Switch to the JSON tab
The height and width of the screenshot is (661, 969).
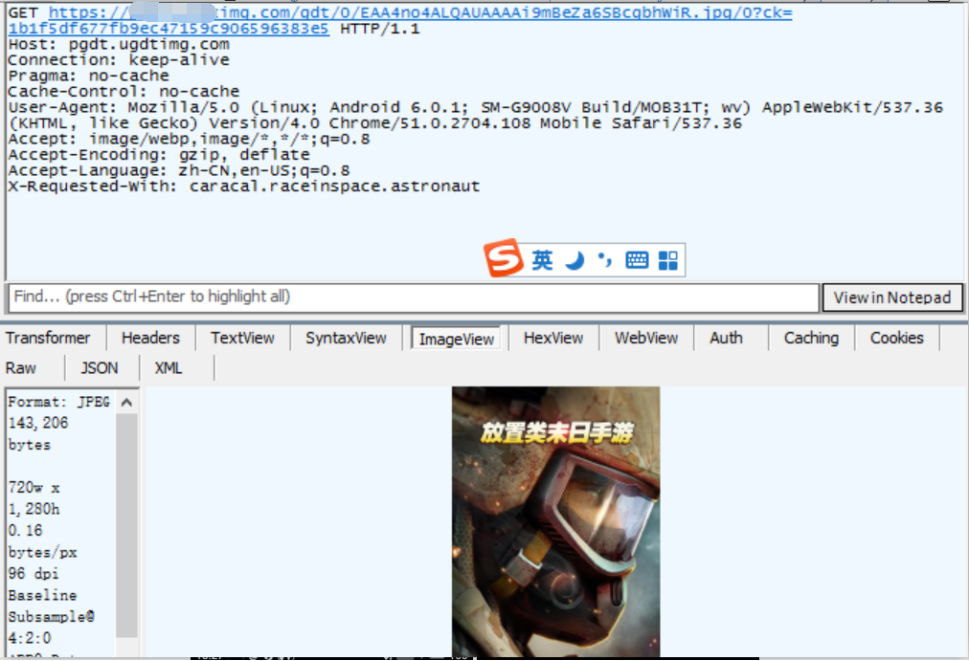[x=99, y=368]
